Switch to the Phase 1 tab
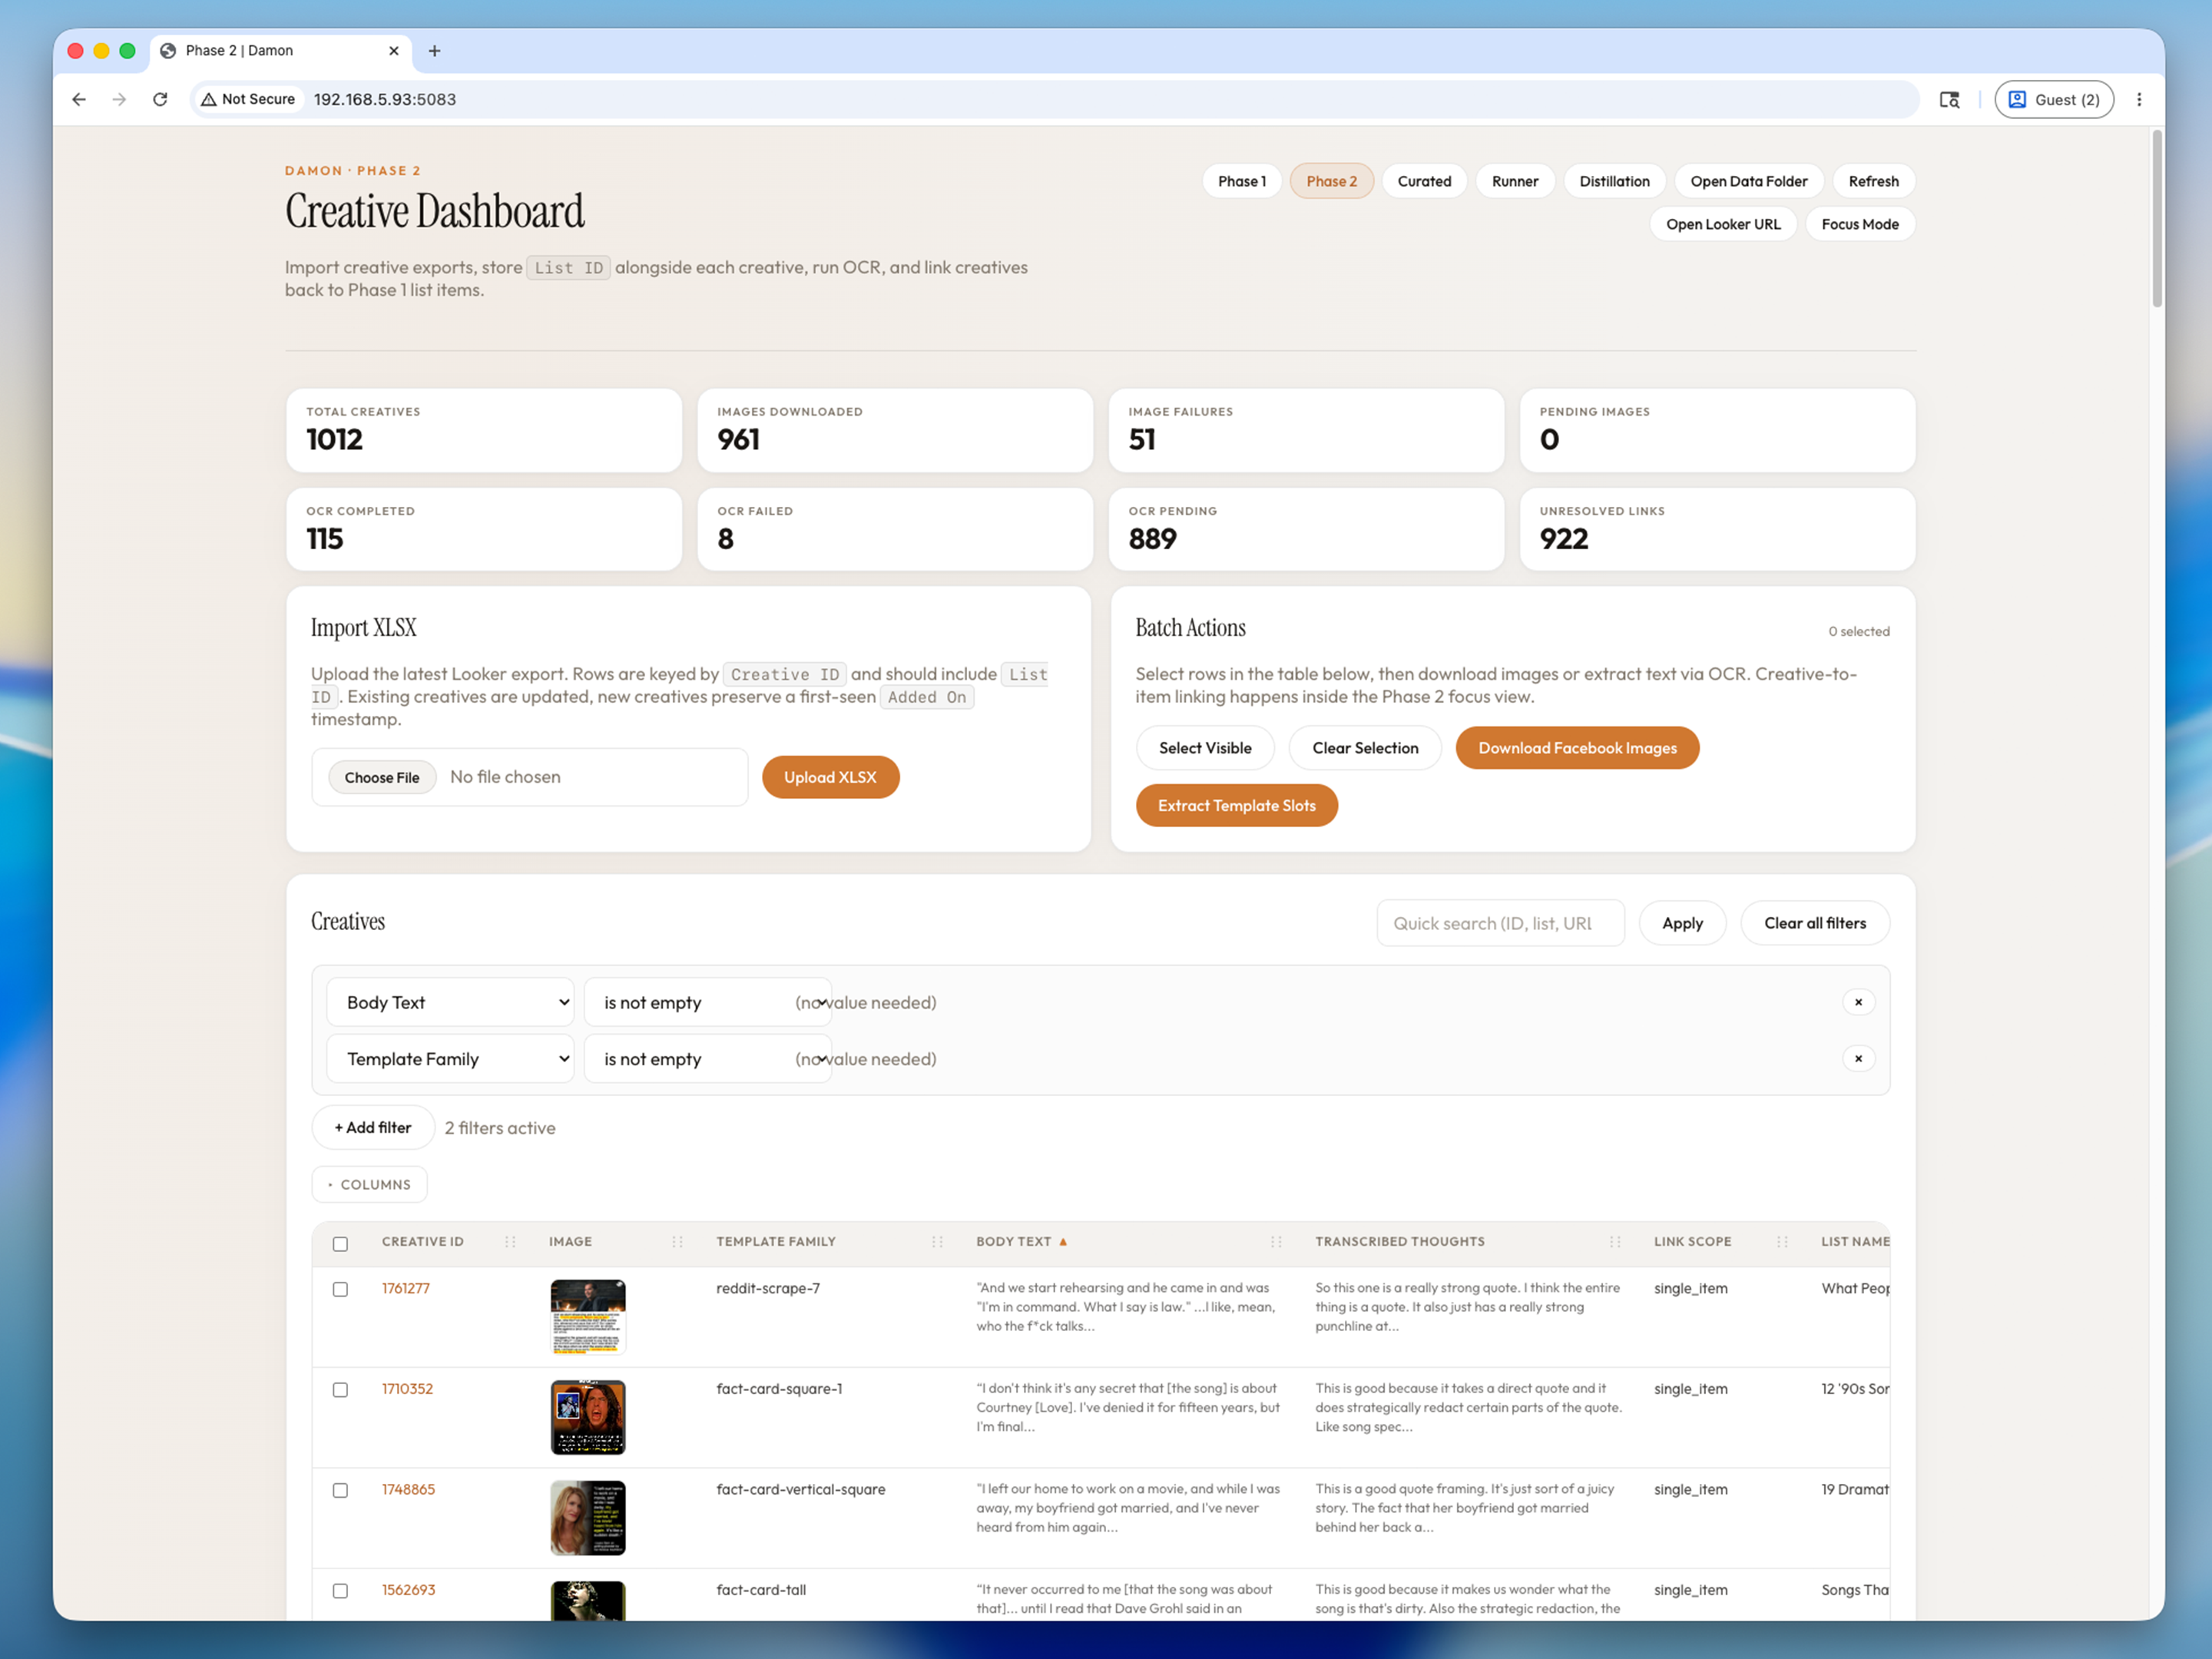 (1241, 181)
